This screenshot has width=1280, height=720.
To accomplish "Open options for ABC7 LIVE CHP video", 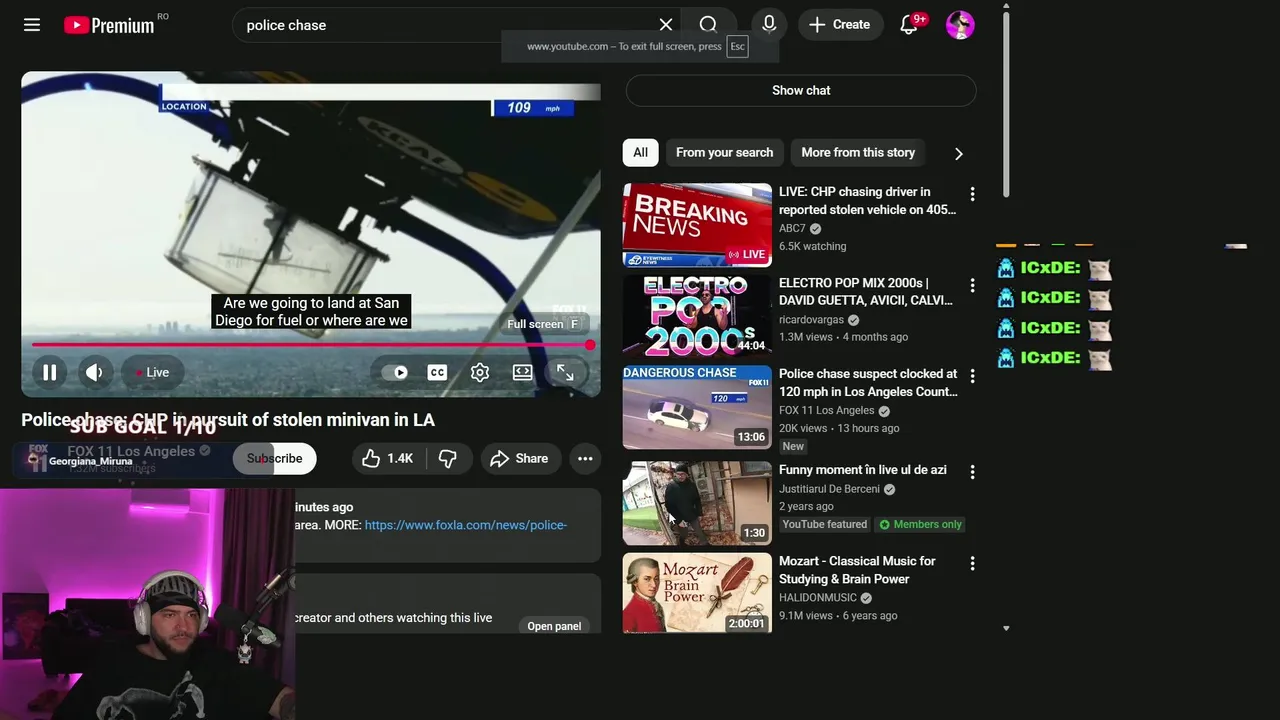I will click(x=972, y=194).
